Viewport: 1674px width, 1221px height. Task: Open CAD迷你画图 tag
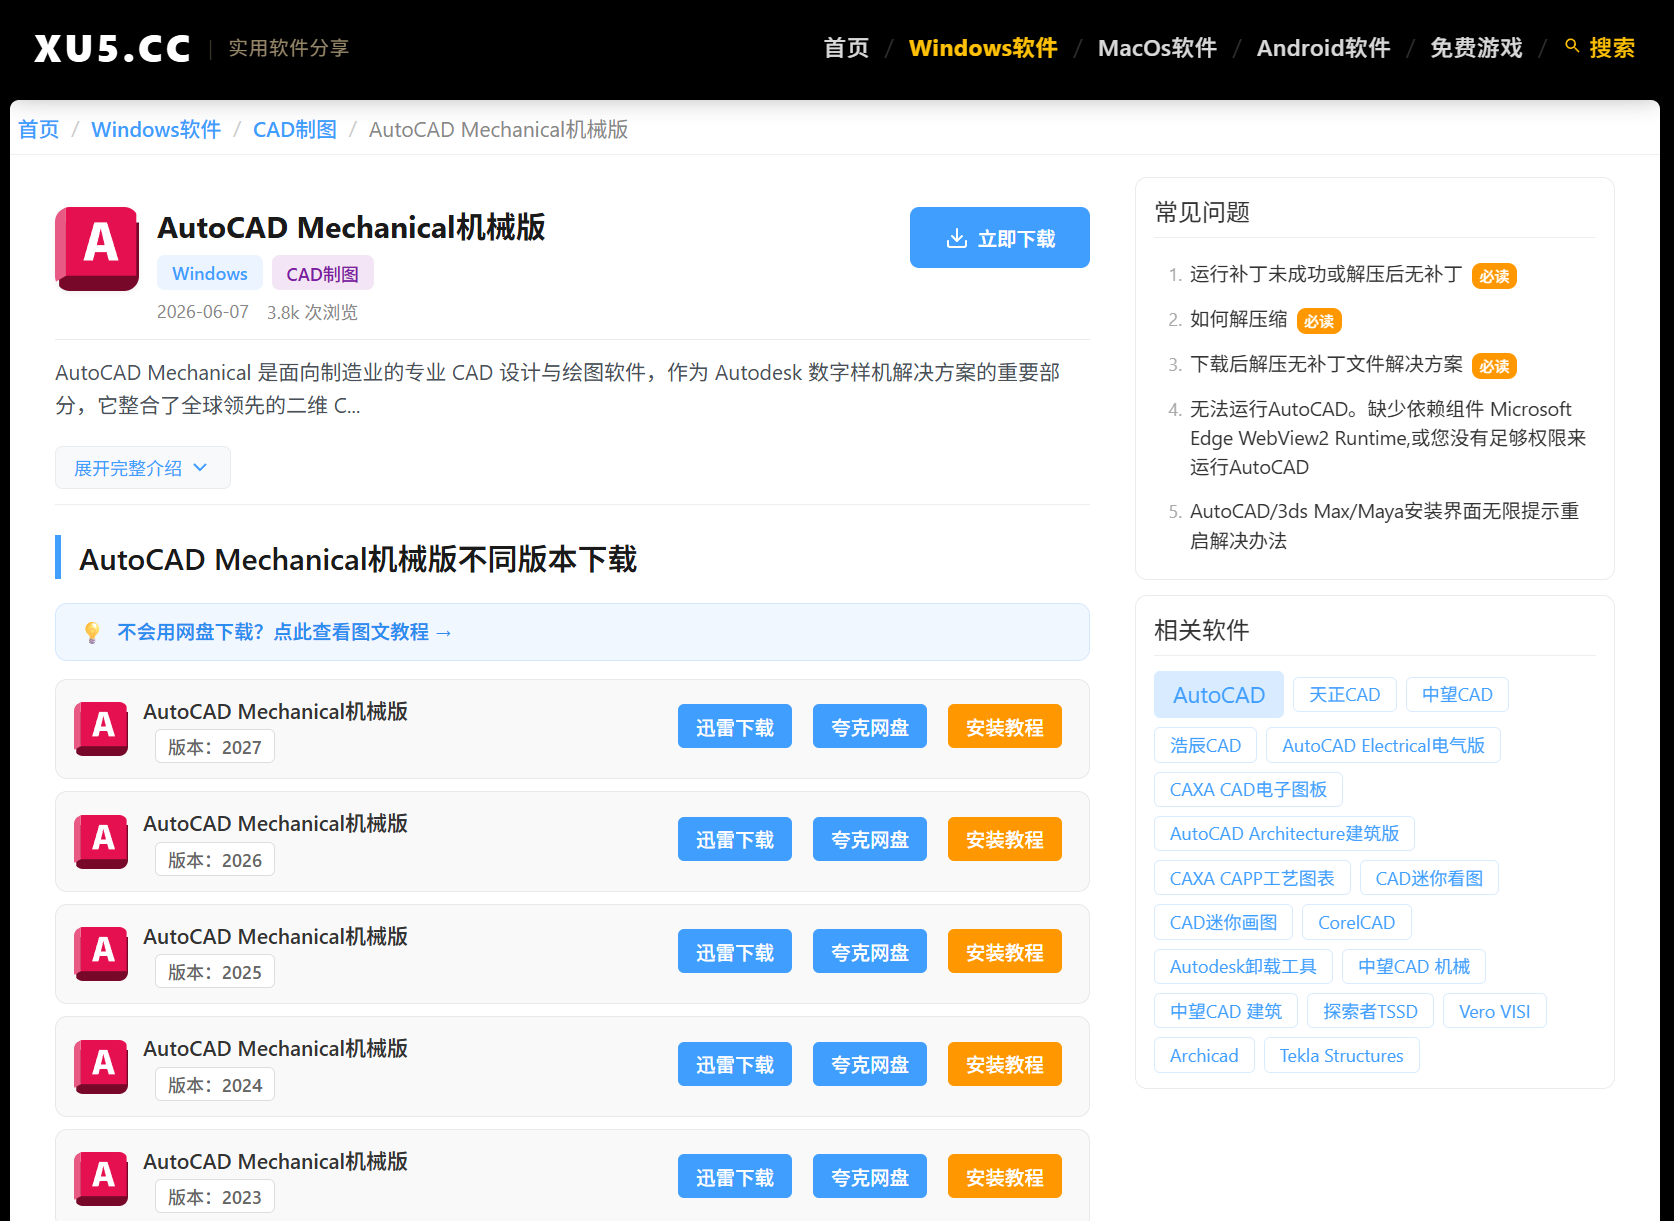tap(1223, 922)
